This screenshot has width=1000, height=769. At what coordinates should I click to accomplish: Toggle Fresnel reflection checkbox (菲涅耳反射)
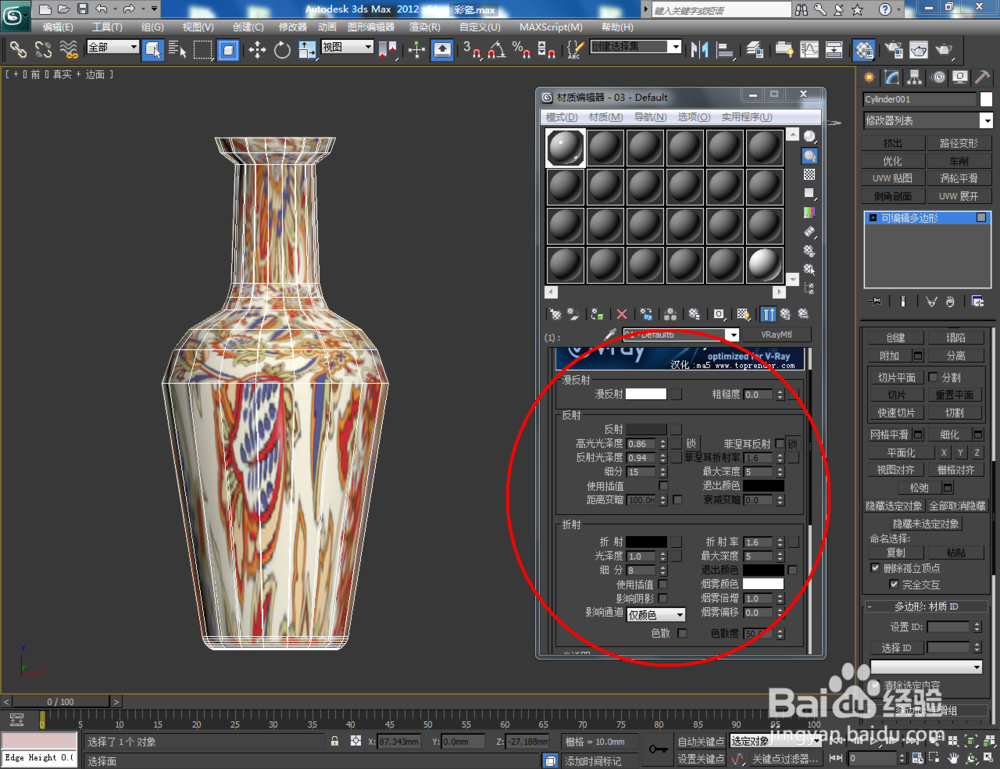(781, 443)
